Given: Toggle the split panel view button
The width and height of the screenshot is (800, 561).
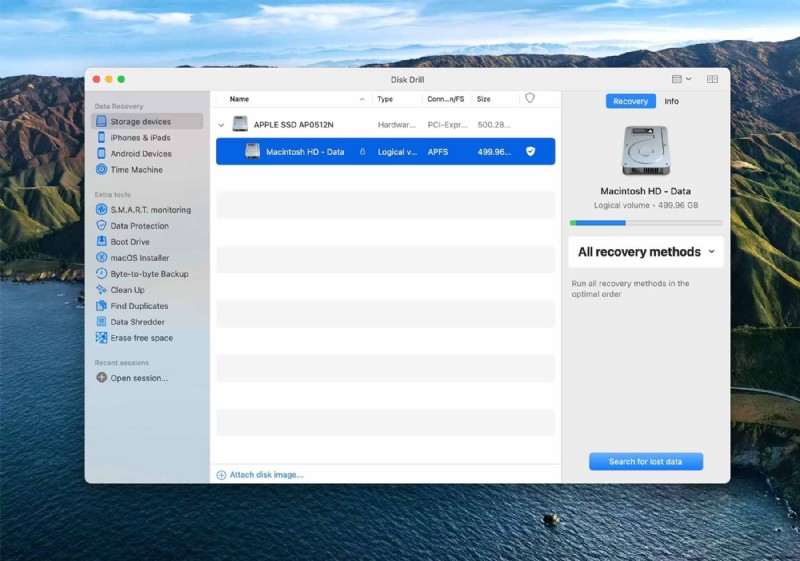Looking at the screenshot, I should pyautogui.click(x=712, y=79).
